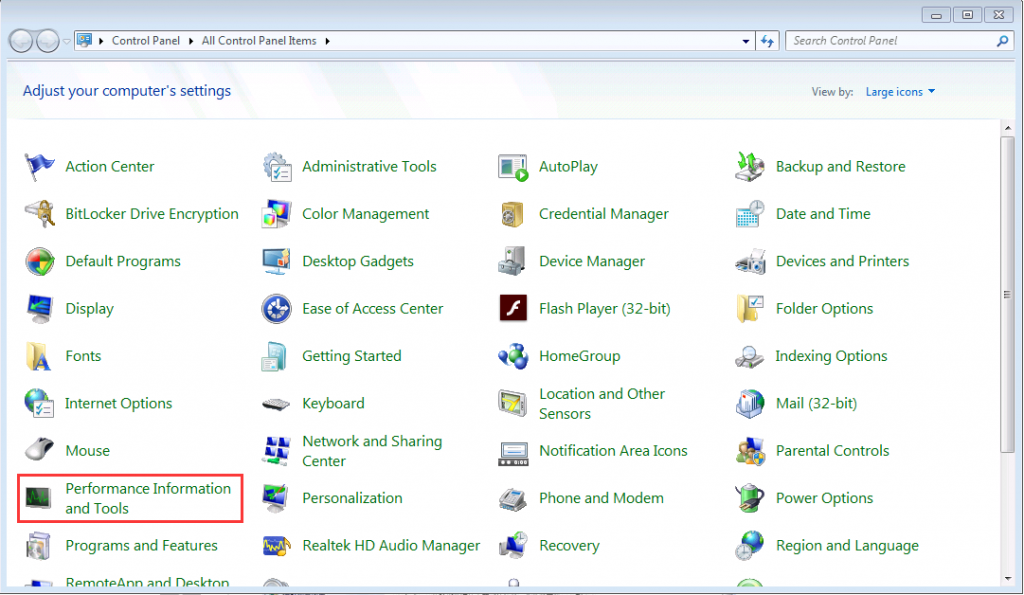Open the Credential Manager safe icon
This screenshot has height=595, width=1024.
513,214
